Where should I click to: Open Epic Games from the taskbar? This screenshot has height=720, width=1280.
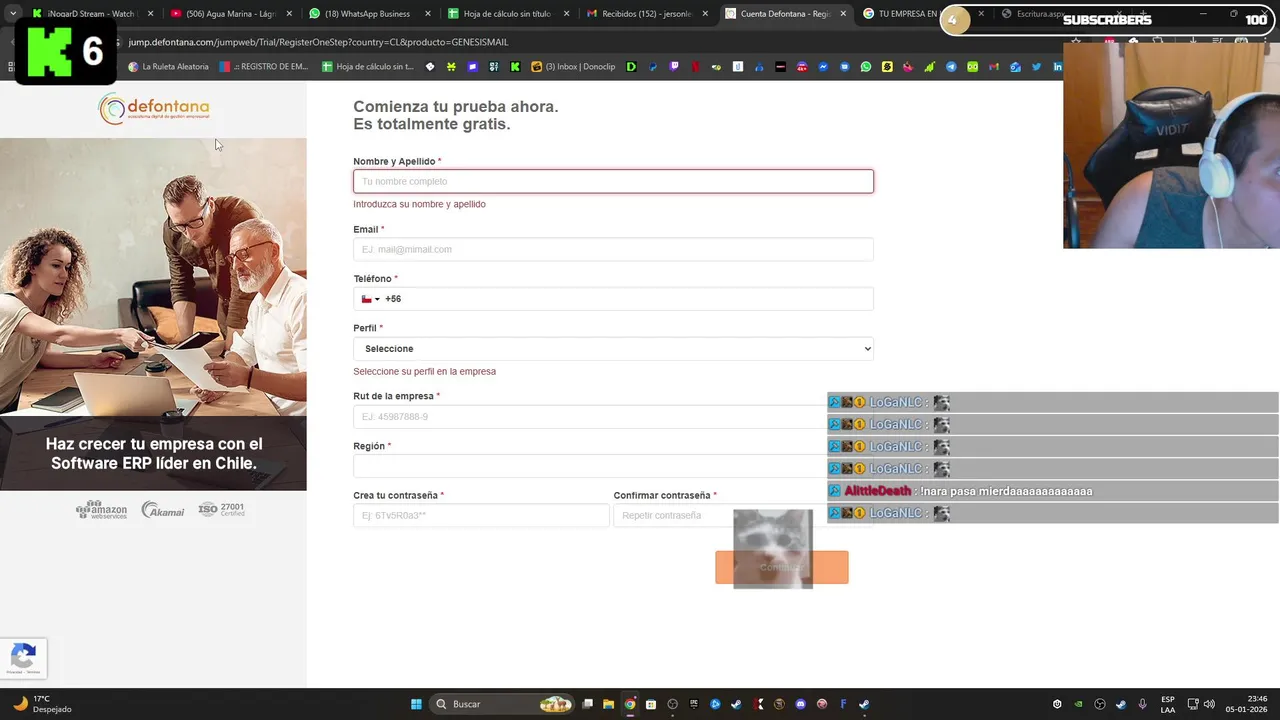(694, 704)
